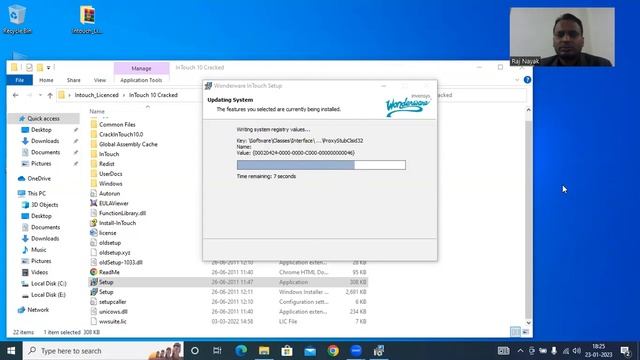Switch to details view layout icon
This screenshot has width=640, height=360.
(x=515, y=332)
